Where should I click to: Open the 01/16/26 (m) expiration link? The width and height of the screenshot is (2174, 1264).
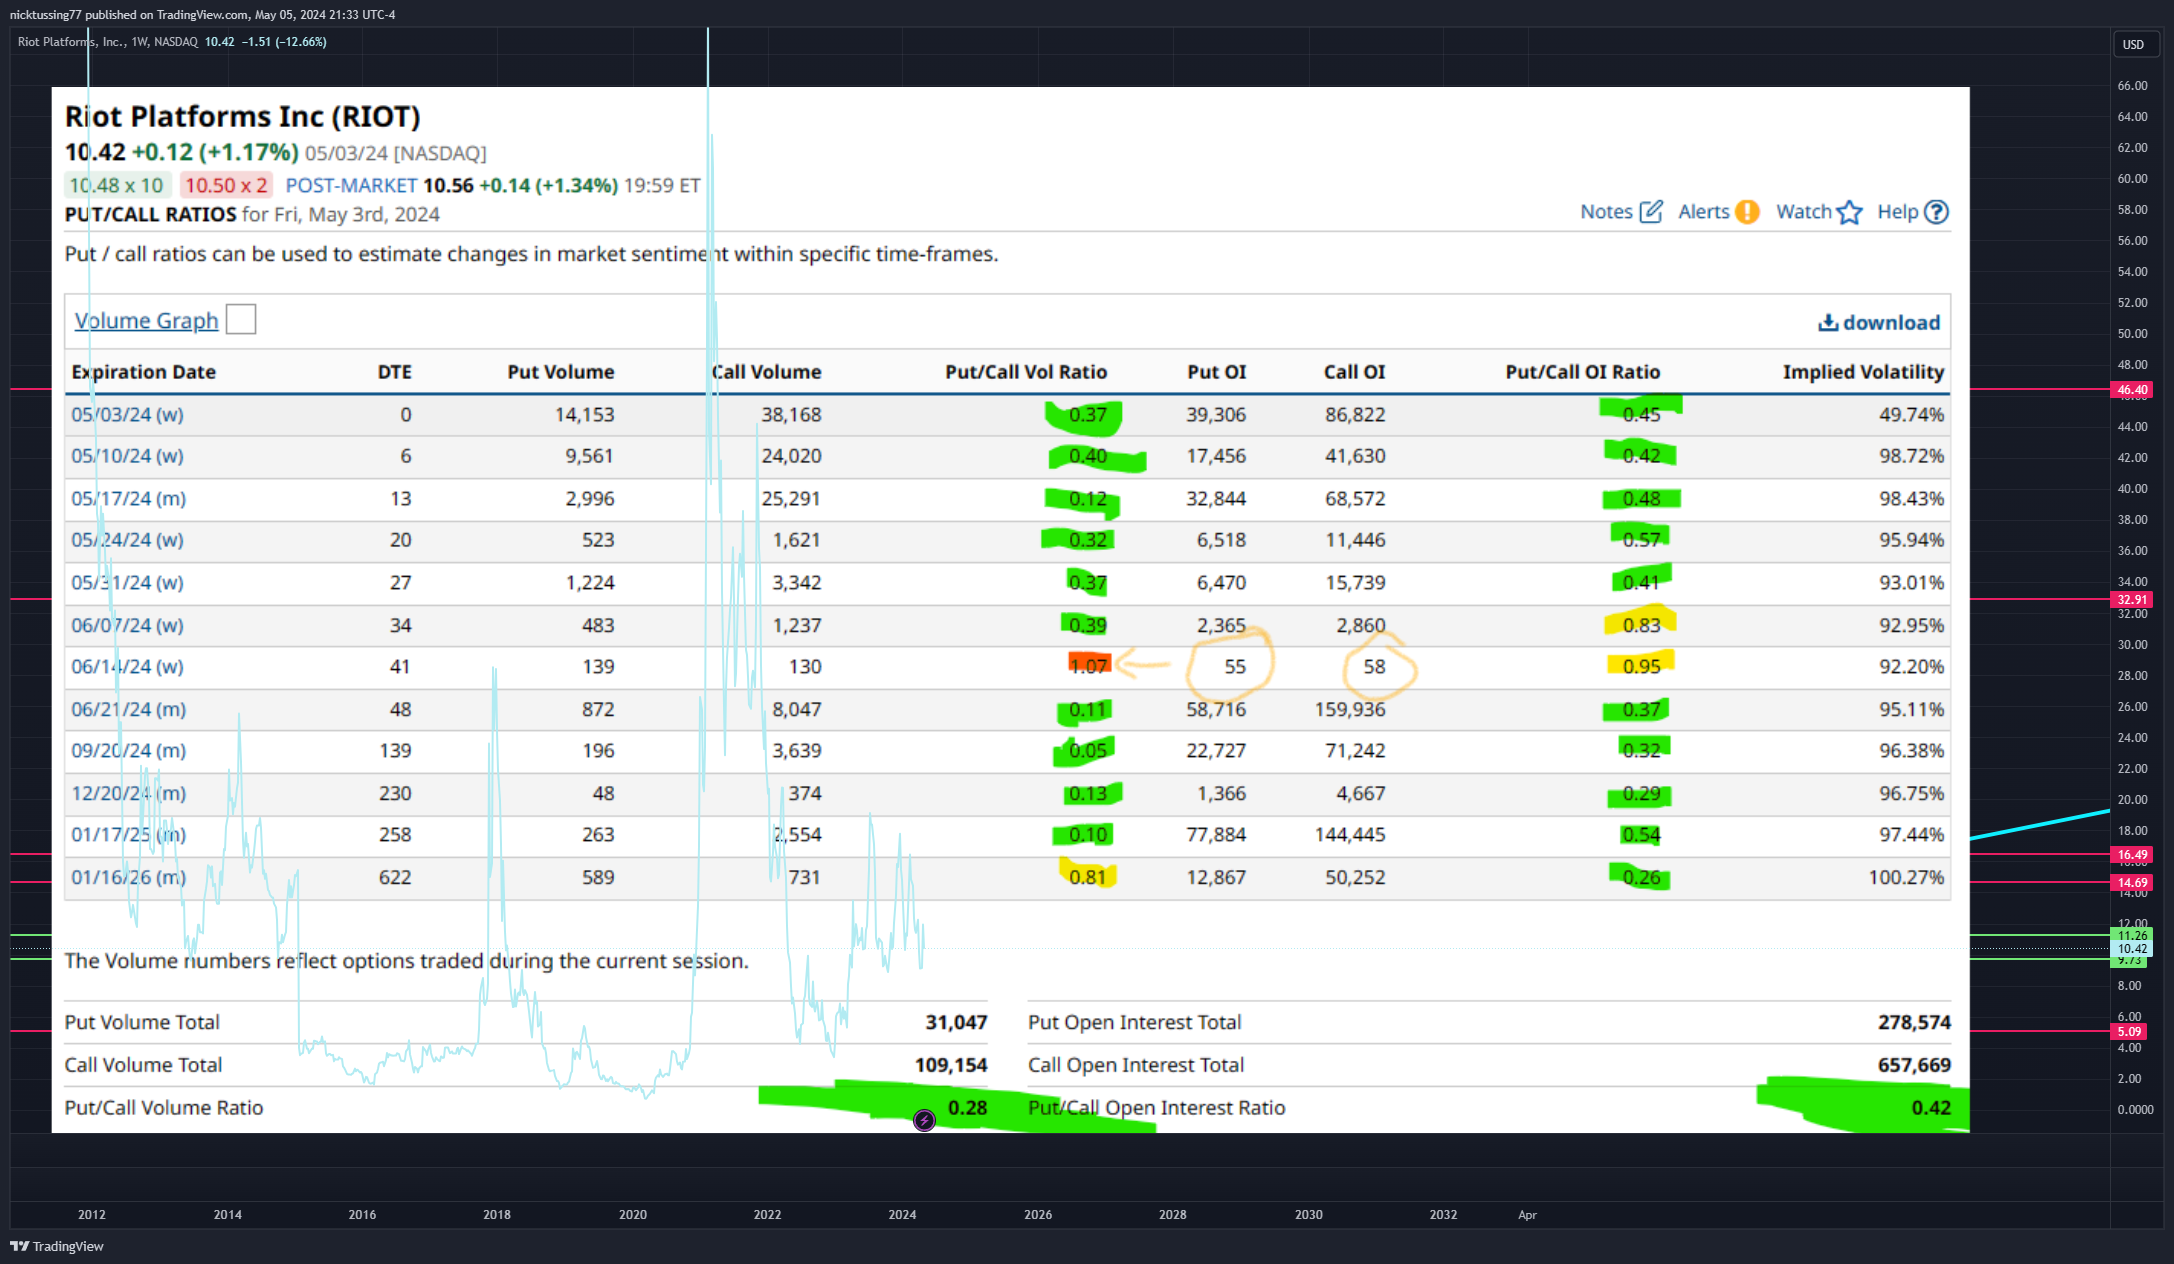pyautogui.click(x=128, y=877)
